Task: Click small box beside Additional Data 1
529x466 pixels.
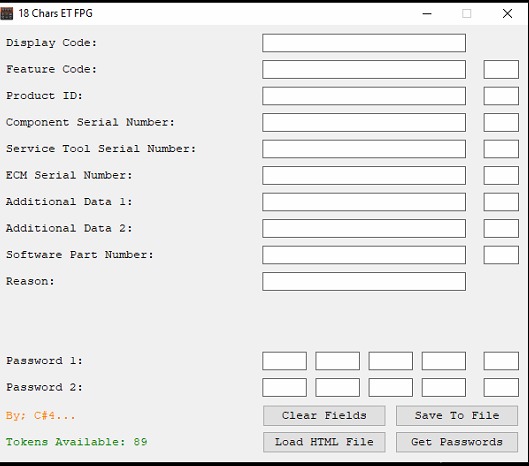Action: click(x=501, y=202)
